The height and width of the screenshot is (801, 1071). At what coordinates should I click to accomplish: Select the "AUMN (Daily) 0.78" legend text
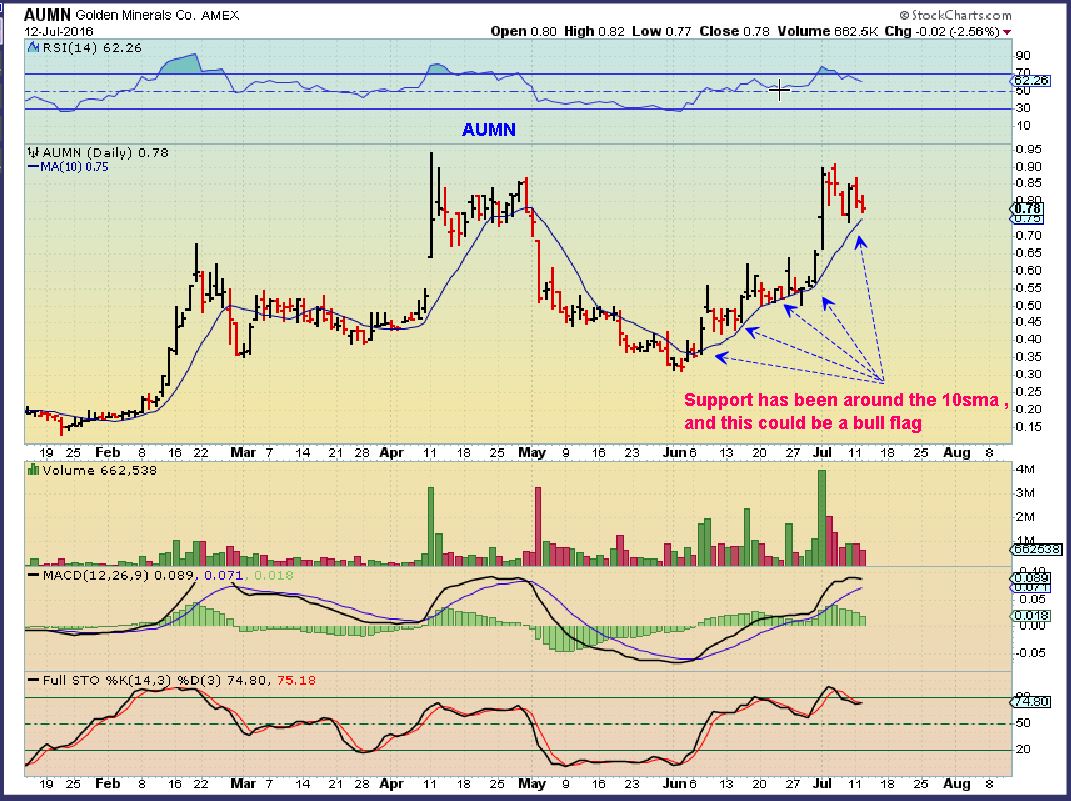tap(105, 152)
